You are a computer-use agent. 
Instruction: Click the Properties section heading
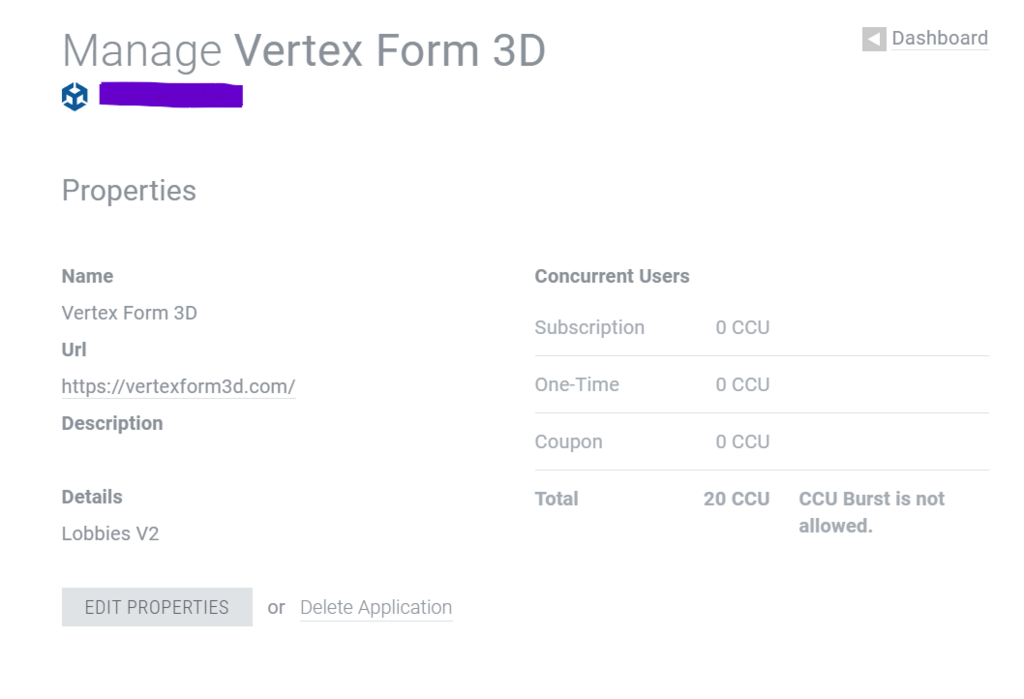coord(129,190)
